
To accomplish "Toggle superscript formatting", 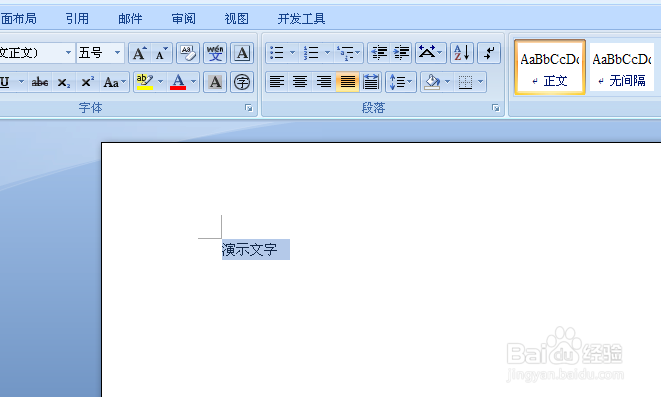I will click(88, 82).
